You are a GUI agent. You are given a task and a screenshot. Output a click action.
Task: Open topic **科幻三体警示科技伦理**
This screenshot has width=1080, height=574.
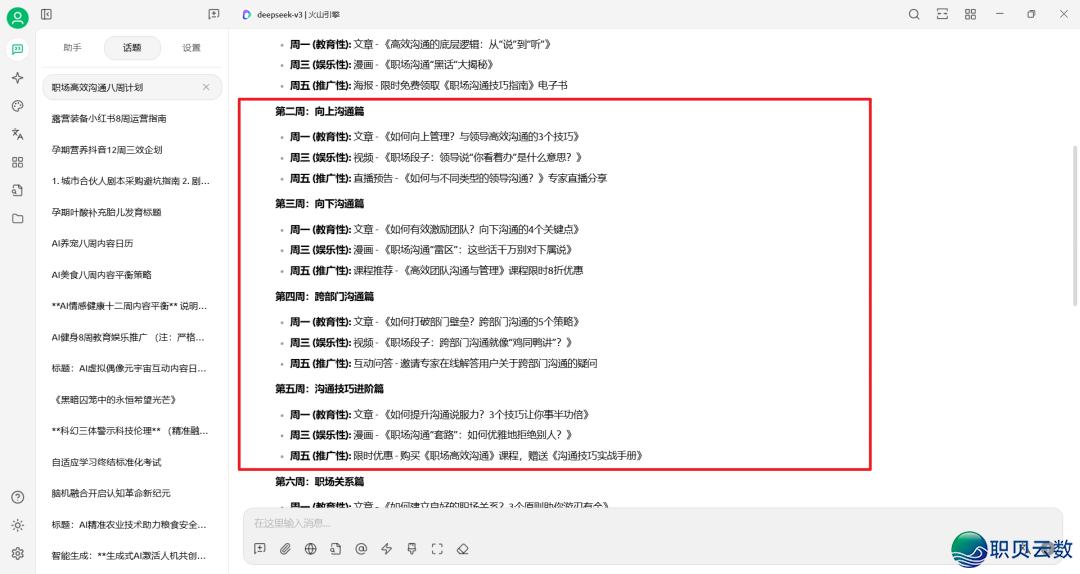[x=132, y=431]
